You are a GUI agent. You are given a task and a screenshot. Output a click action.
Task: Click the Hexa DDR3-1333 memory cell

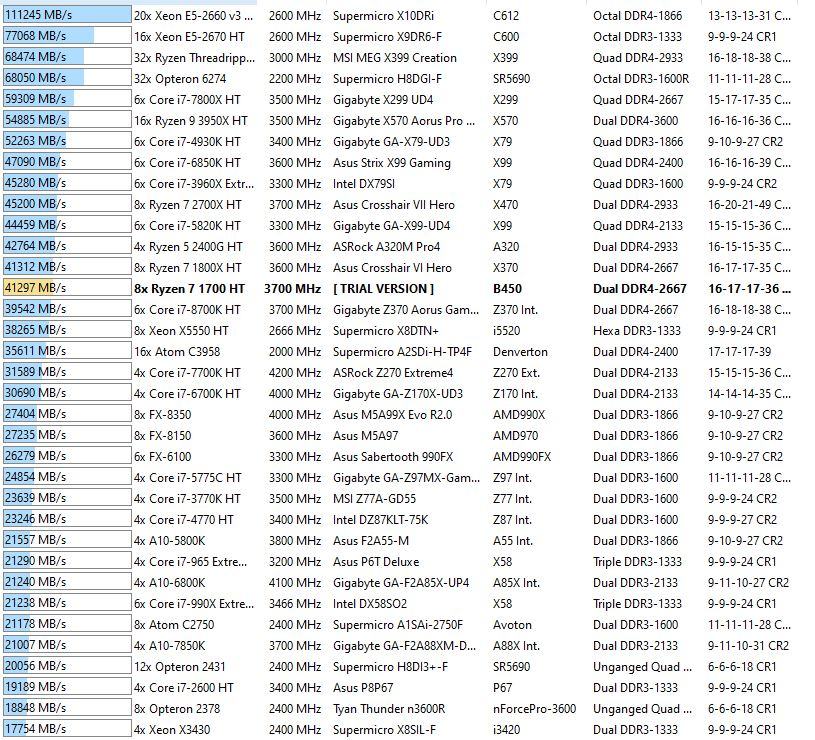637,331
